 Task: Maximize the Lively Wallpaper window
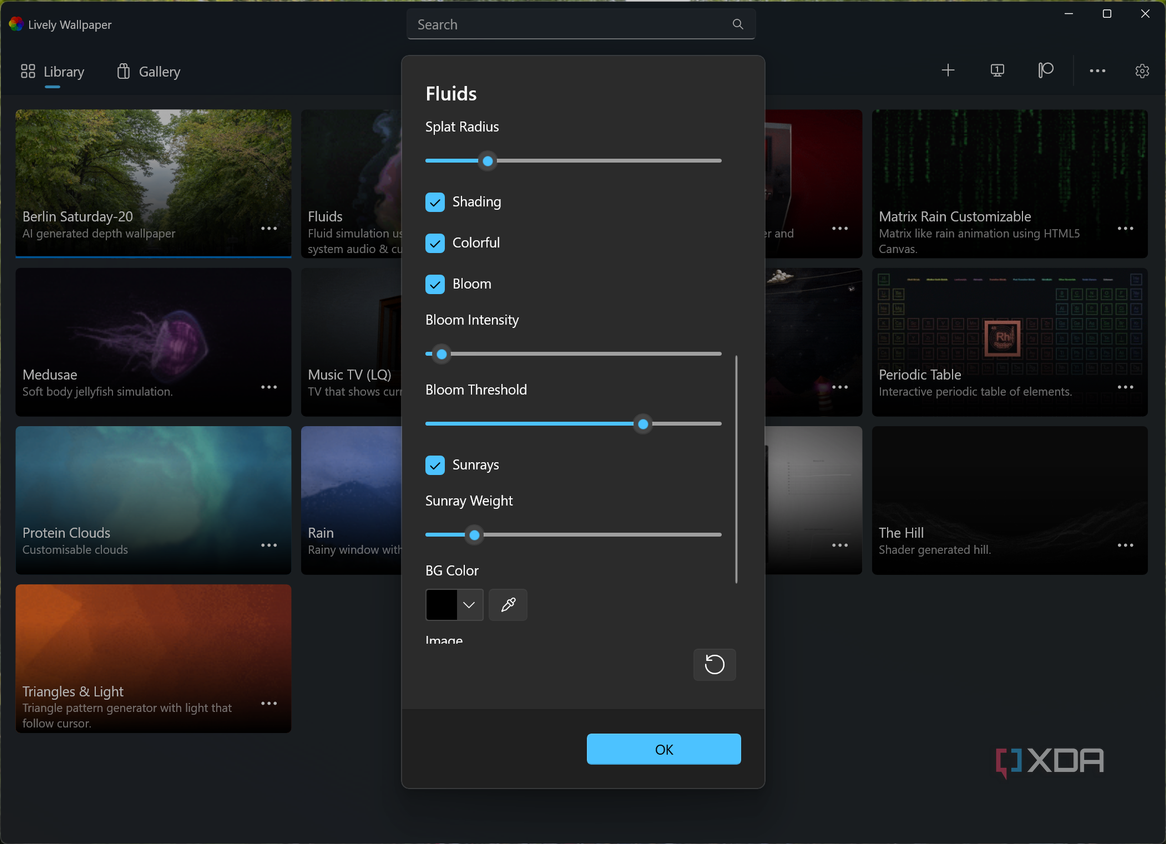[x=1107, y=13]
